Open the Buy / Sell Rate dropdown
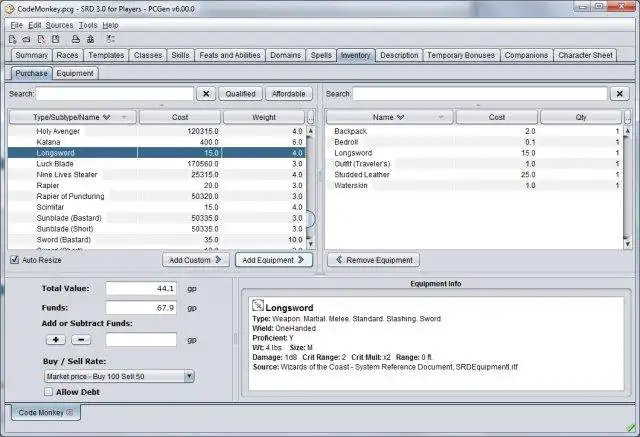This screenshot has height=437, width=640. (x=189, y=376)
